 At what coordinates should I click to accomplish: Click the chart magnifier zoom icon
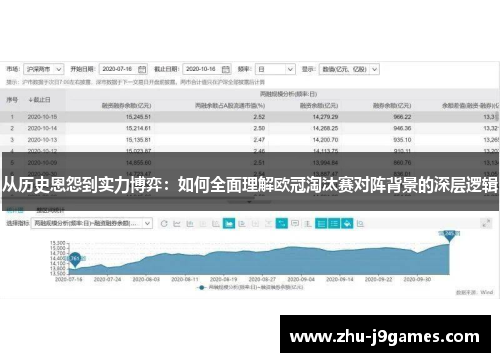click(x=360, y=224)
